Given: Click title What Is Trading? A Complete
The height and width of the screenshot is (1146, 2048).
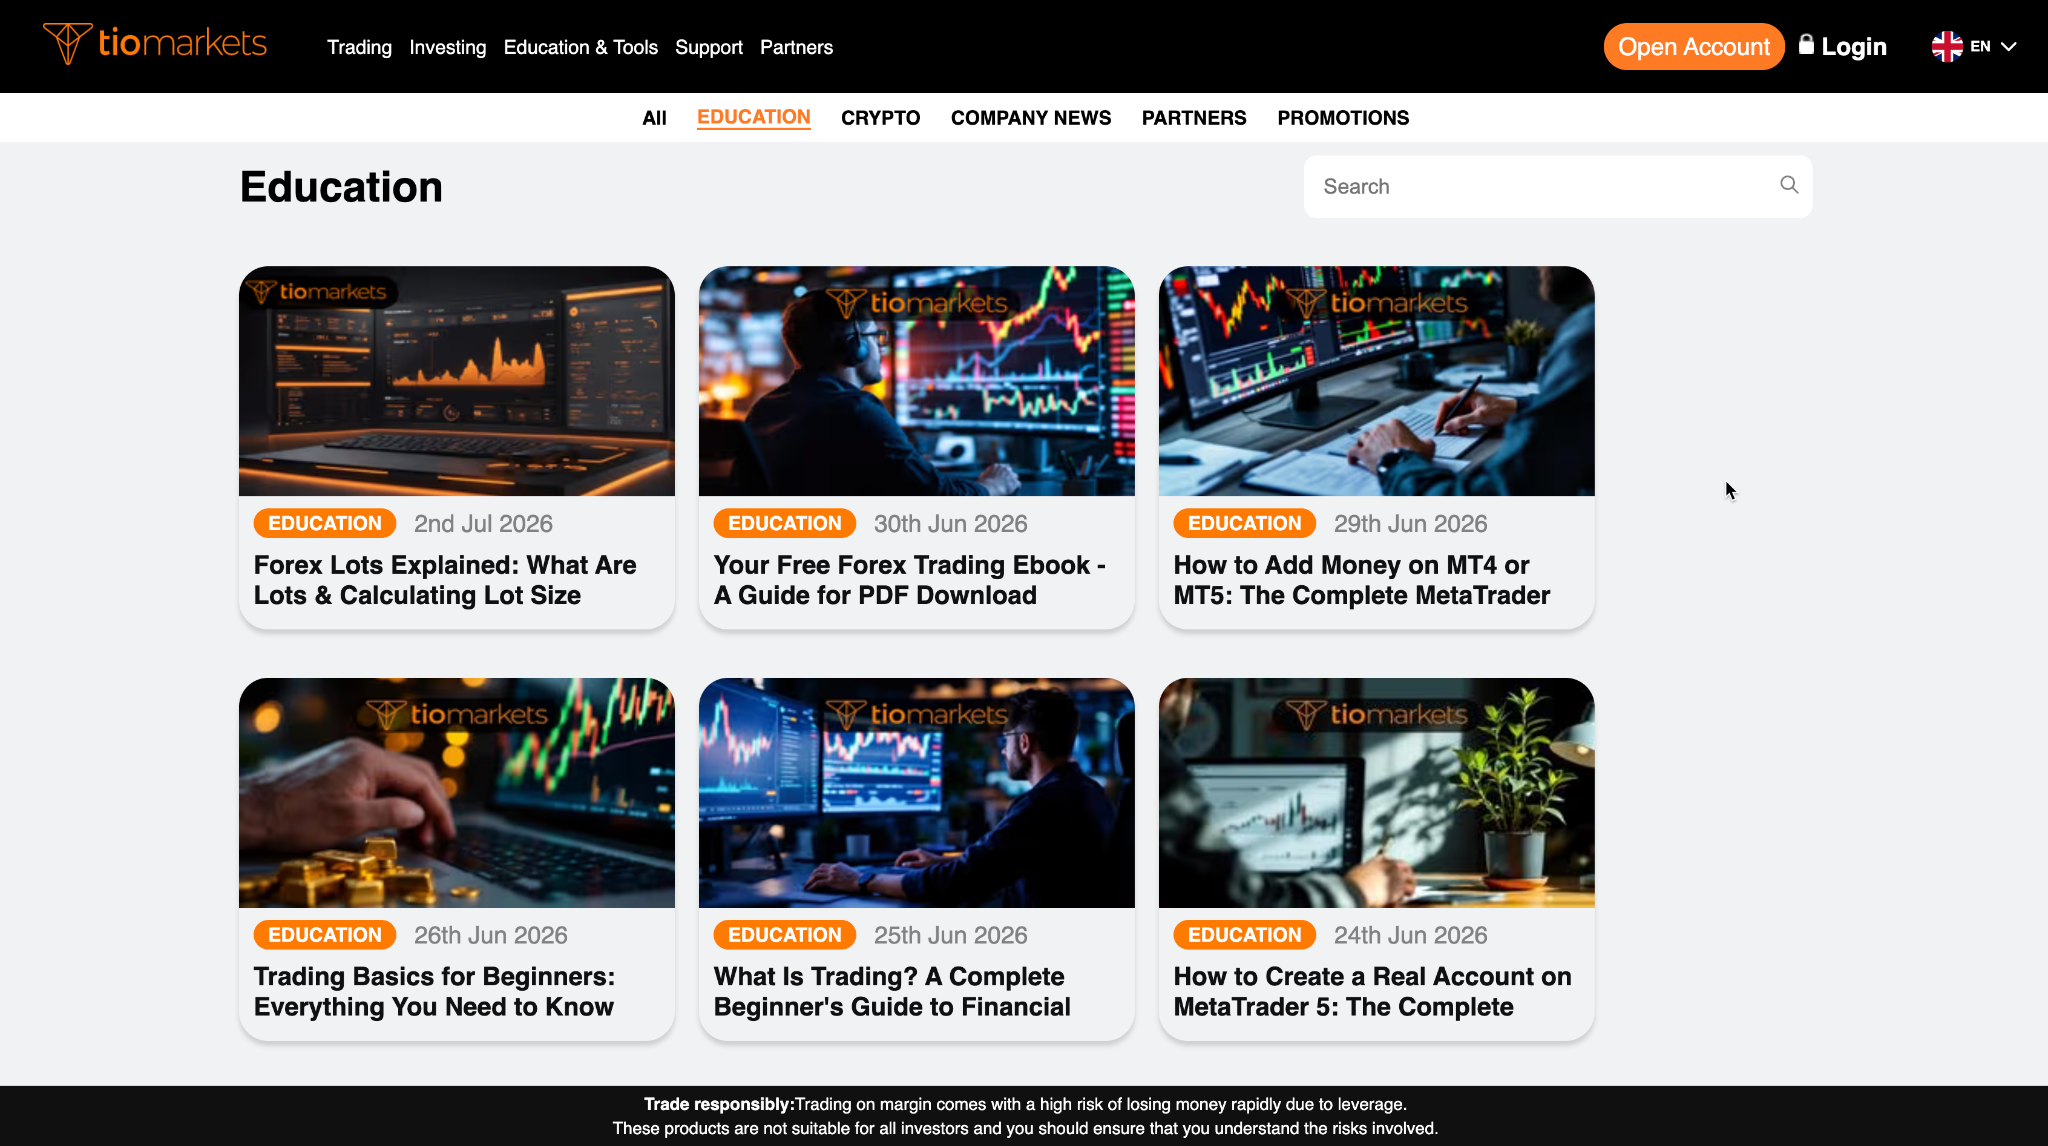Looking at the screenshot, I should (x=892, y=992).
